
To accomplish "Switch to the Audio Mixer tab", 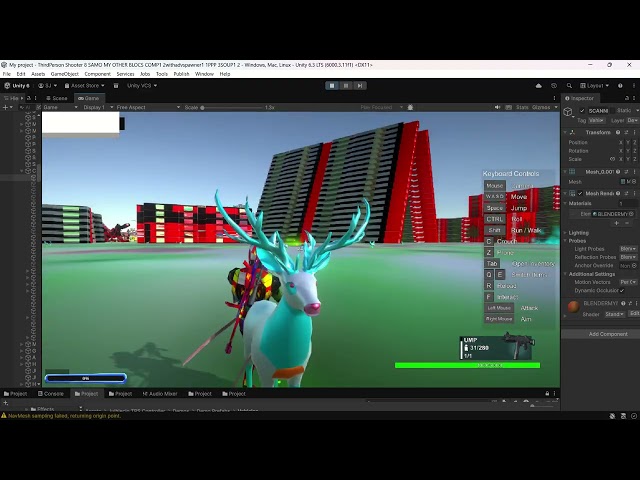I will coord(160,394).
